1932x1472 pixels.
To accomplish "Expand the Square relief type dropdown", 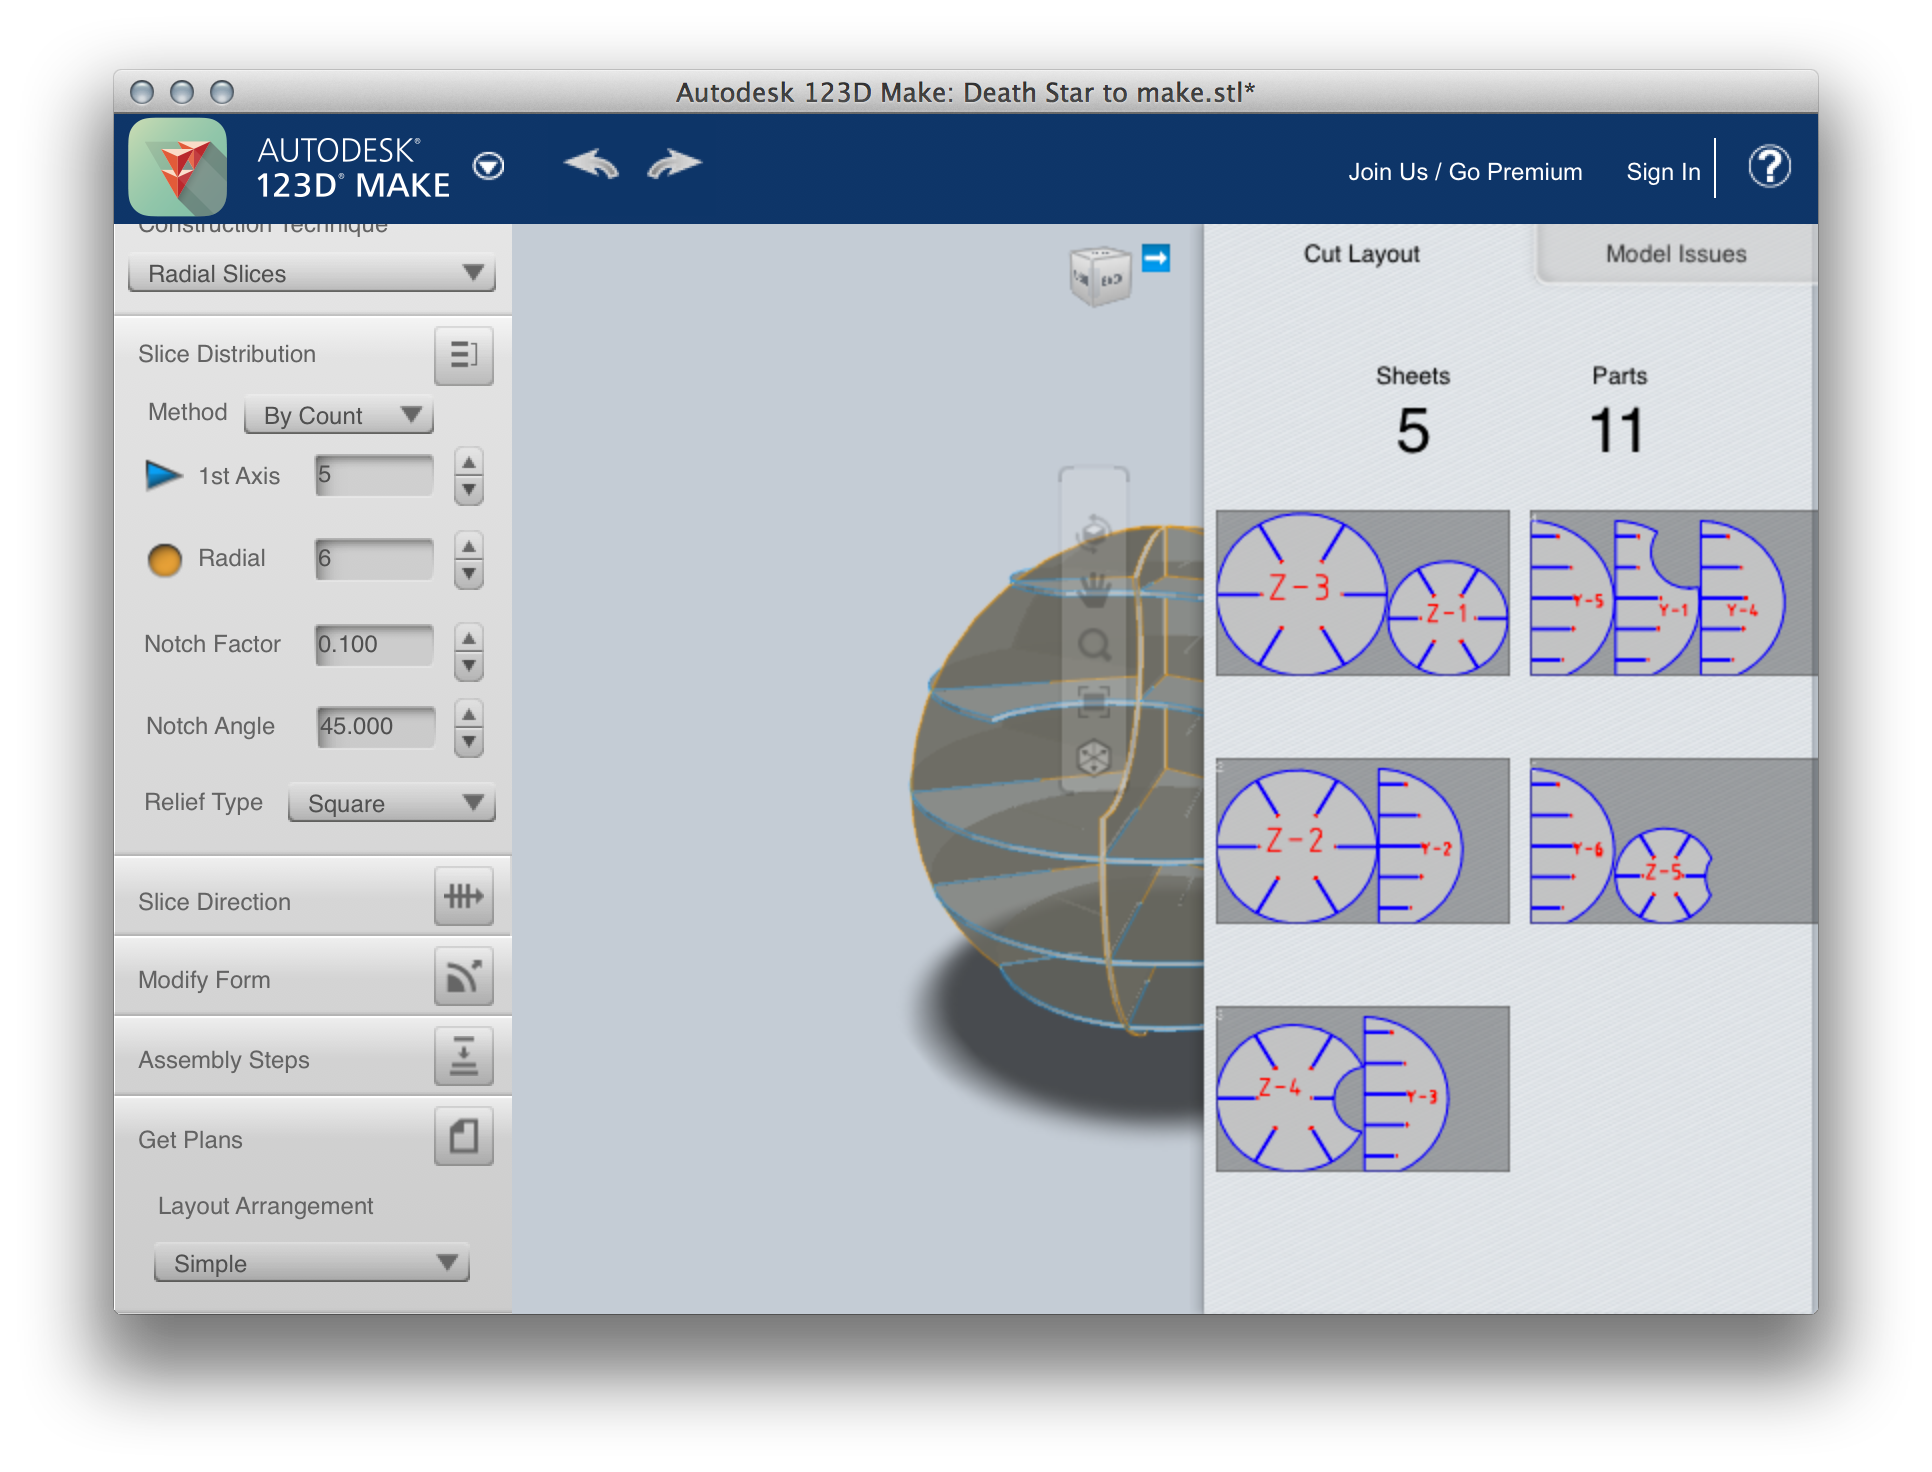I will tap(391, 803).
